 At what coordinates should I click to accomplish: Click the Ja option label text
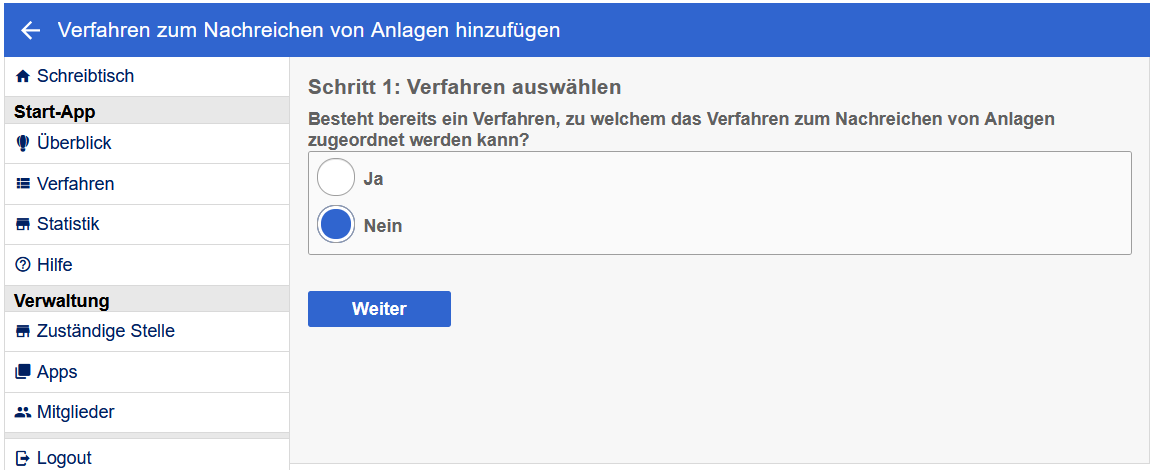(373, 179)
